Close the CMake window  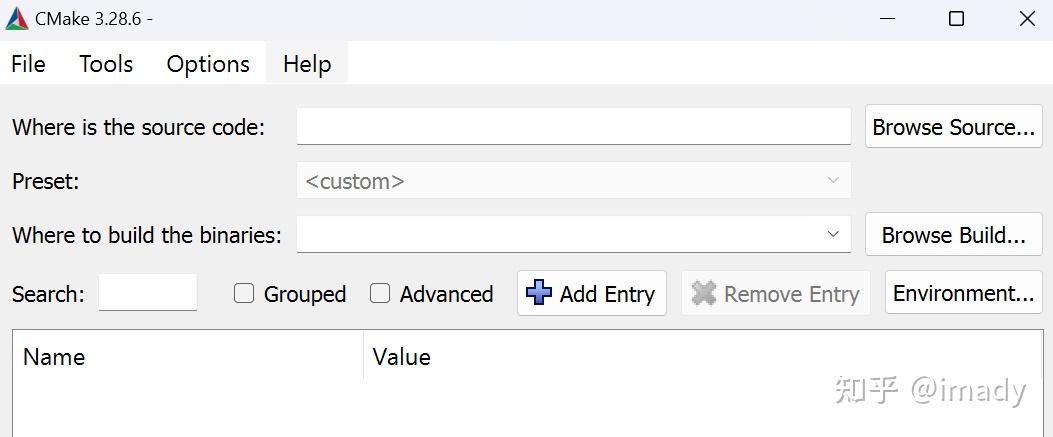[1027, 19]
